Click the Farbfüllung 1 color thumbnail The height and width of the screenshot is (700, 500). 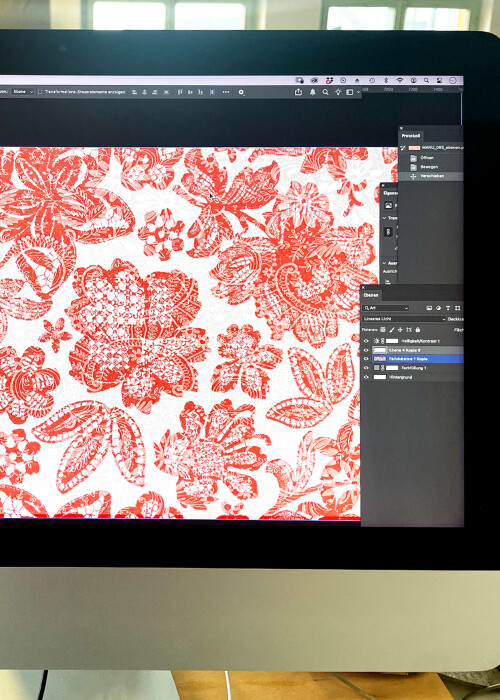pos(377,368)
